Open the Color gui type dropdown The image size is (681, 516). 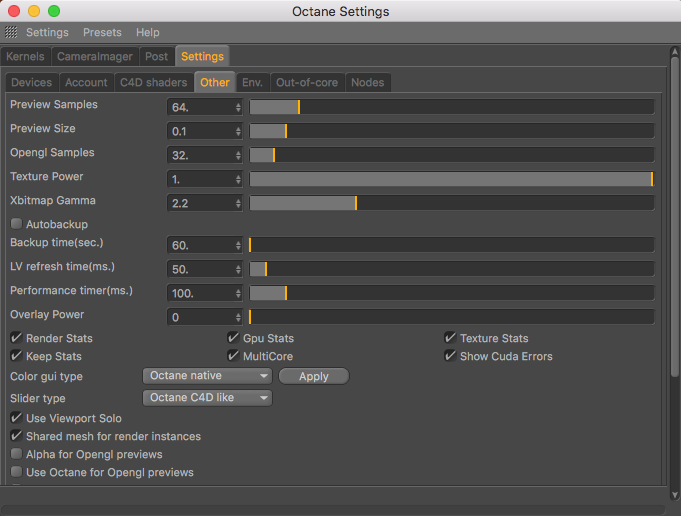(208, 376)
